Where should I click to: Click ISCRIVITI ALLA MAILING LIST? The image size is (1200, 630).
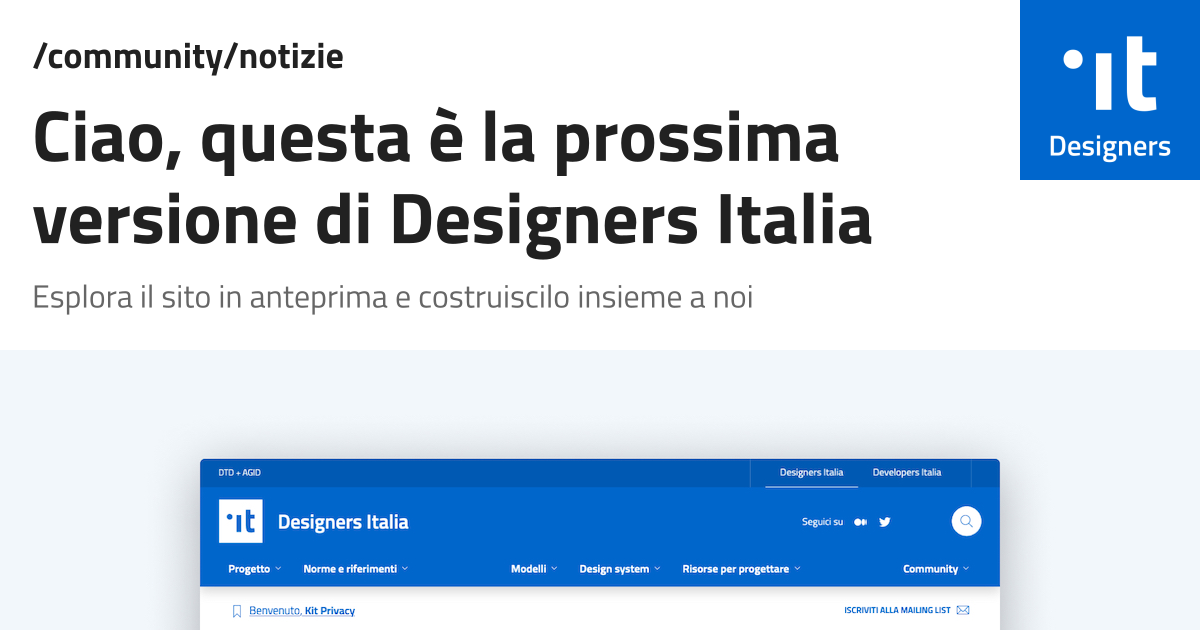pyautogui.click(x=895, y=609)
